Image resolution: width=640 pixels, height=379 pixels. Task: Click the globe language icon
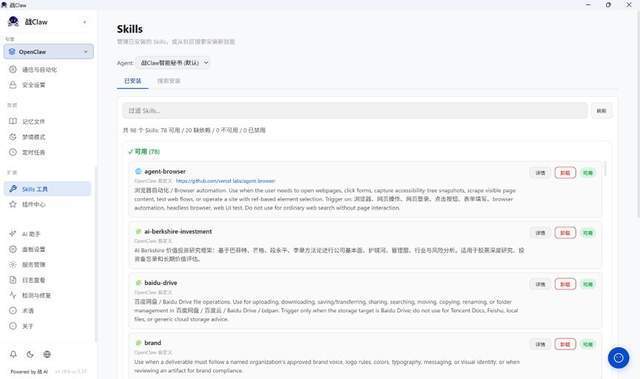pyautogui.click(x=47, y=354)
